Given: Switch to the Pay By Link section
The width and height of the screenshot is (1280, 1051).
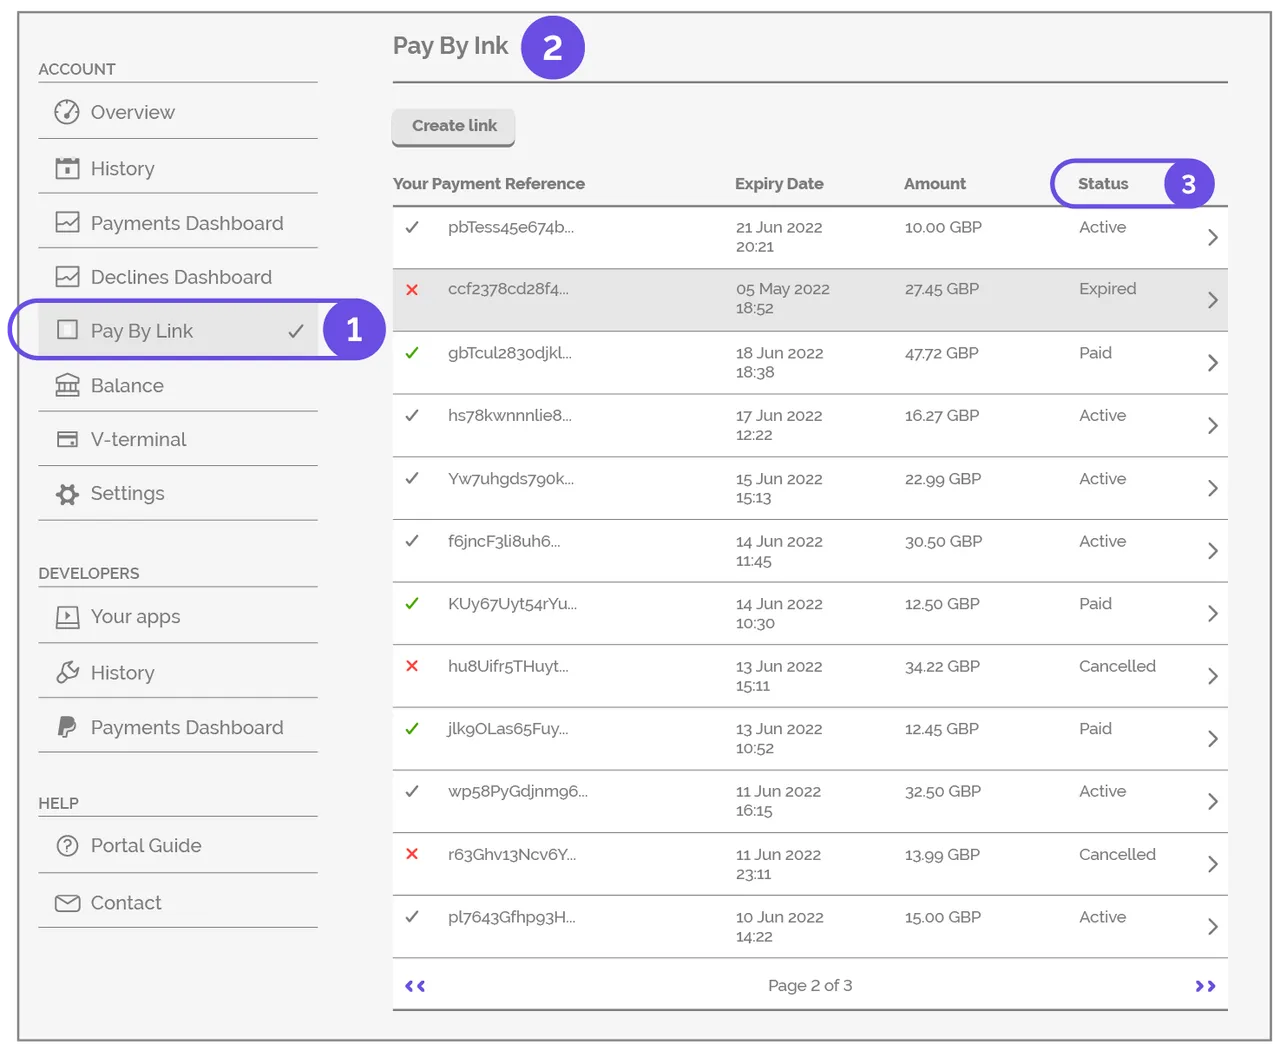Looking at the screenshot, I should tap(140, 330).
